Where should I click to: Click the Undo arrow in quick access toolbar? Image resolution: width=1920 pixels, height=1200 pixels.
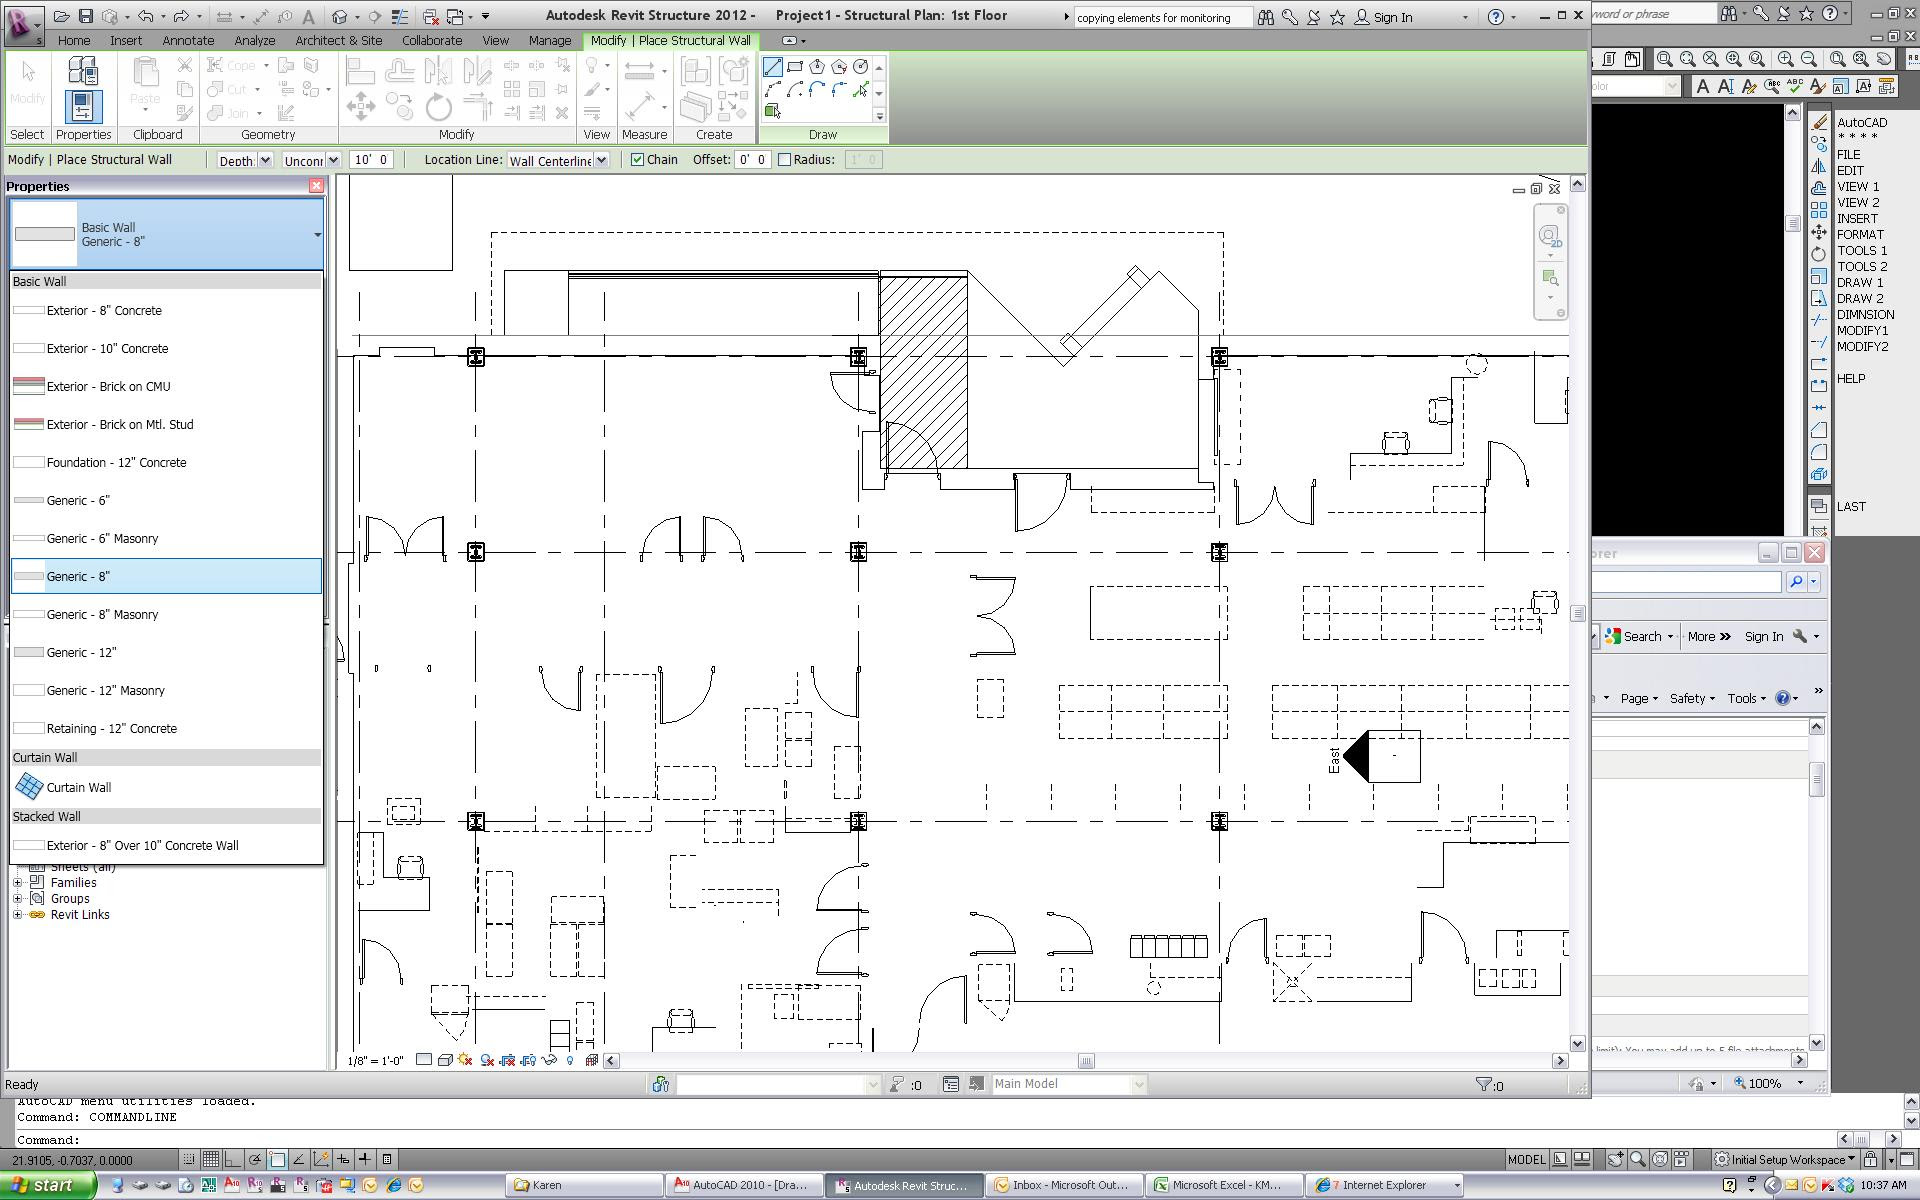(146, 16)
